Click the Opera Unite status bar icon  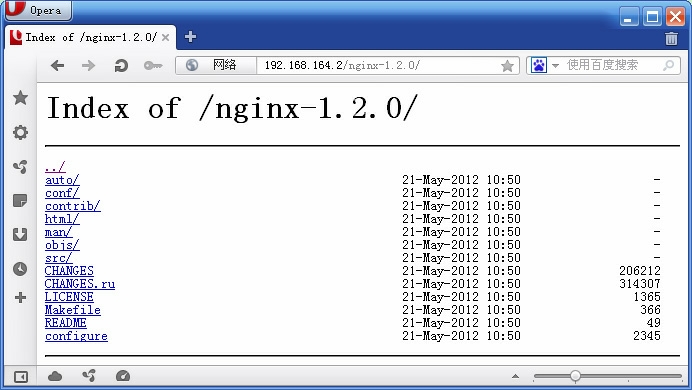[89, 376]
